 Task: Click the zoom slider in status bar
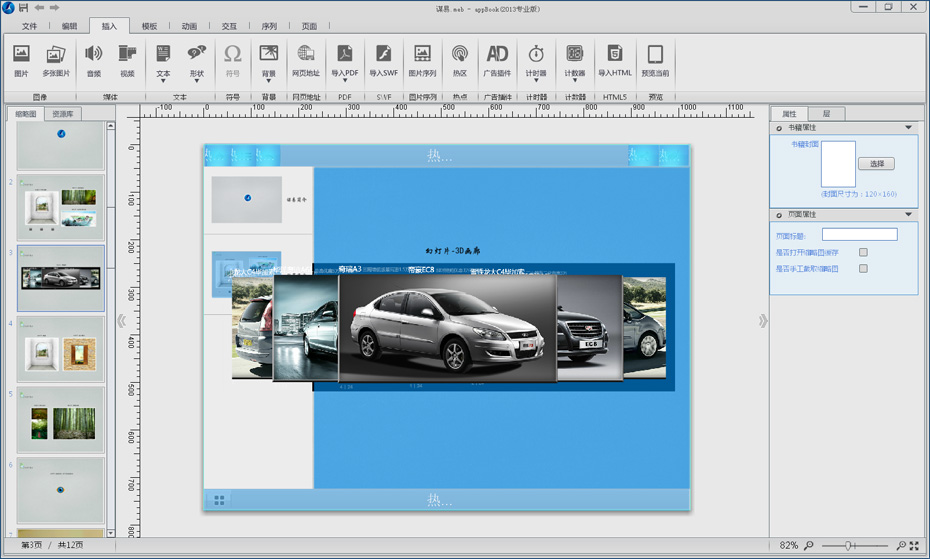coord(850,546)
